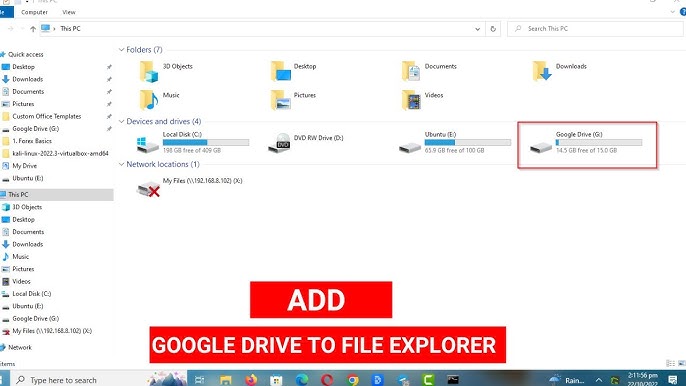Select Quick access in navigation pane
This screenshot has height=386, width=686.
25,54
